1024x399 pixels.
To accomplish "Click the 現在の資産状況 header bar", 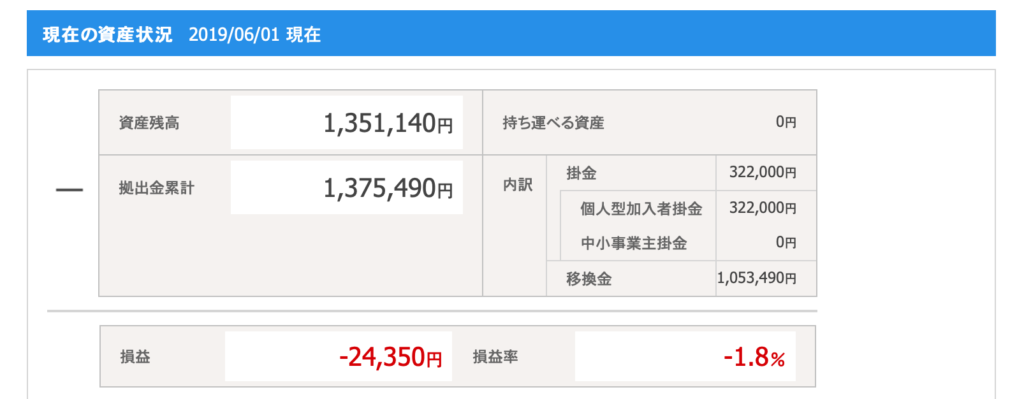I will point(511,33).
